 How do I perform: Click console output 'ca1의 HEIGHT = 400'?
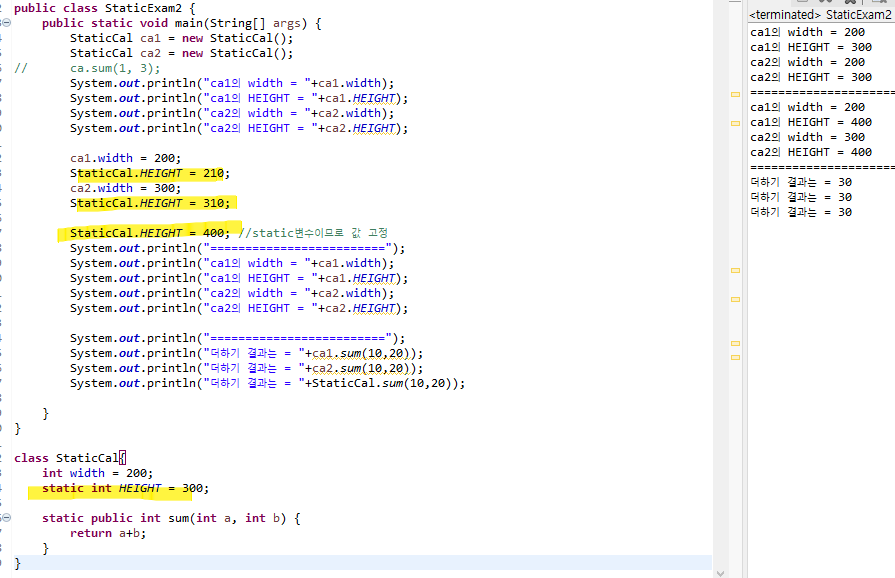click(811, 122)
